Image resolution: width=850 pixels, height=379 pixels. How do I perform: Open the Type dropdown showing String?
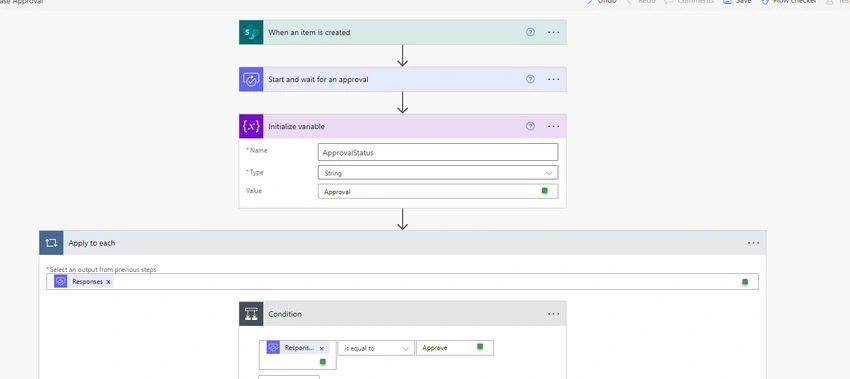pyautogui.click(x=438, y=173)
